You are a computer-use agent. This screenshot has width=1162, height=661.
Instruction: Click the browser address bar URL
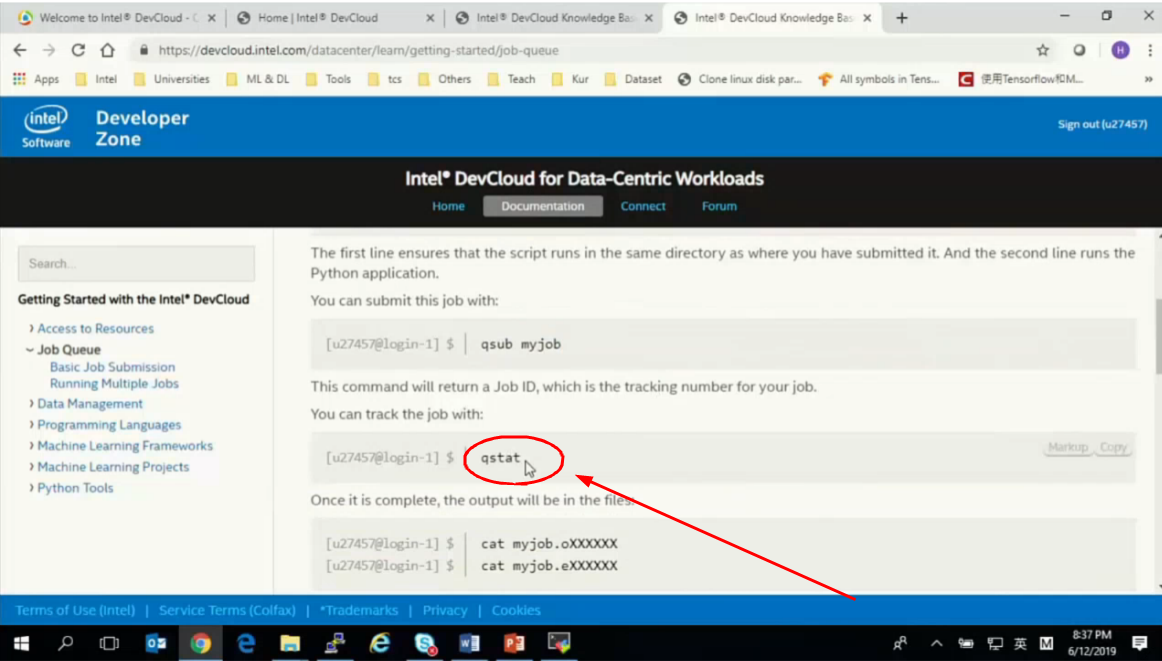[x=359, y=50]
